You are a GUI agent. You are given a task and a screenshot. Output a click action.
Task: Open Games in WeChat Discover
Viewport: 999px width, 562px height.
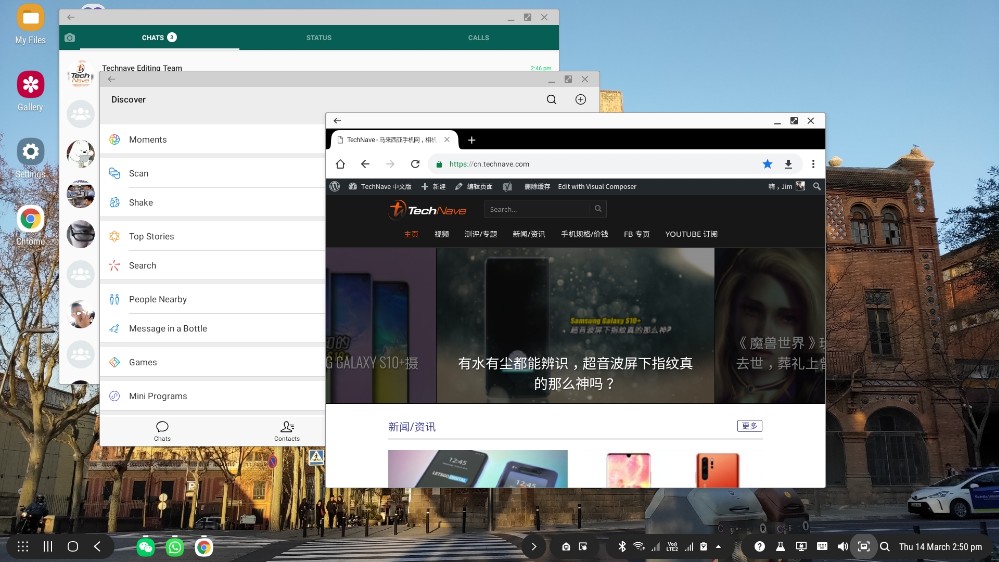coord(213,362)
